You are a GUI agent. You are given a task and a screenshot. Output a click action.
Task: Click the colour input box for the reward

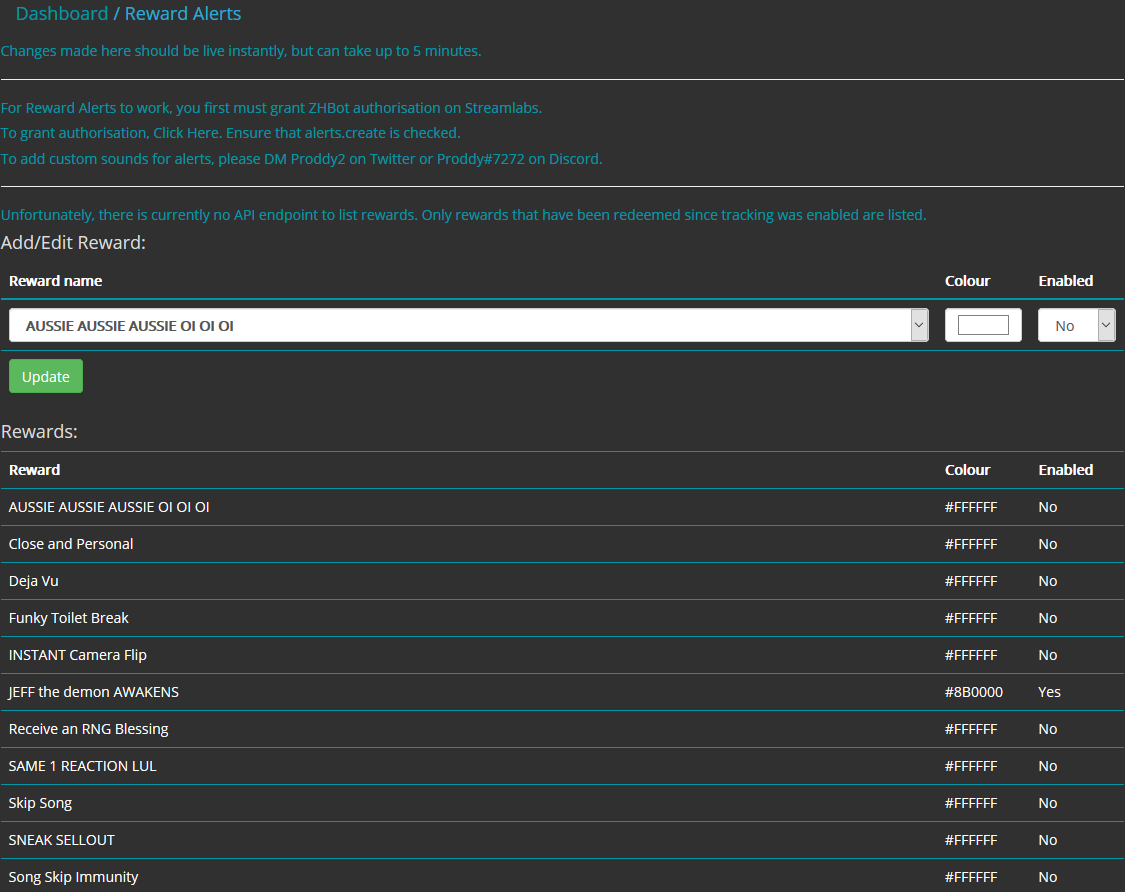tap(983, 325)
